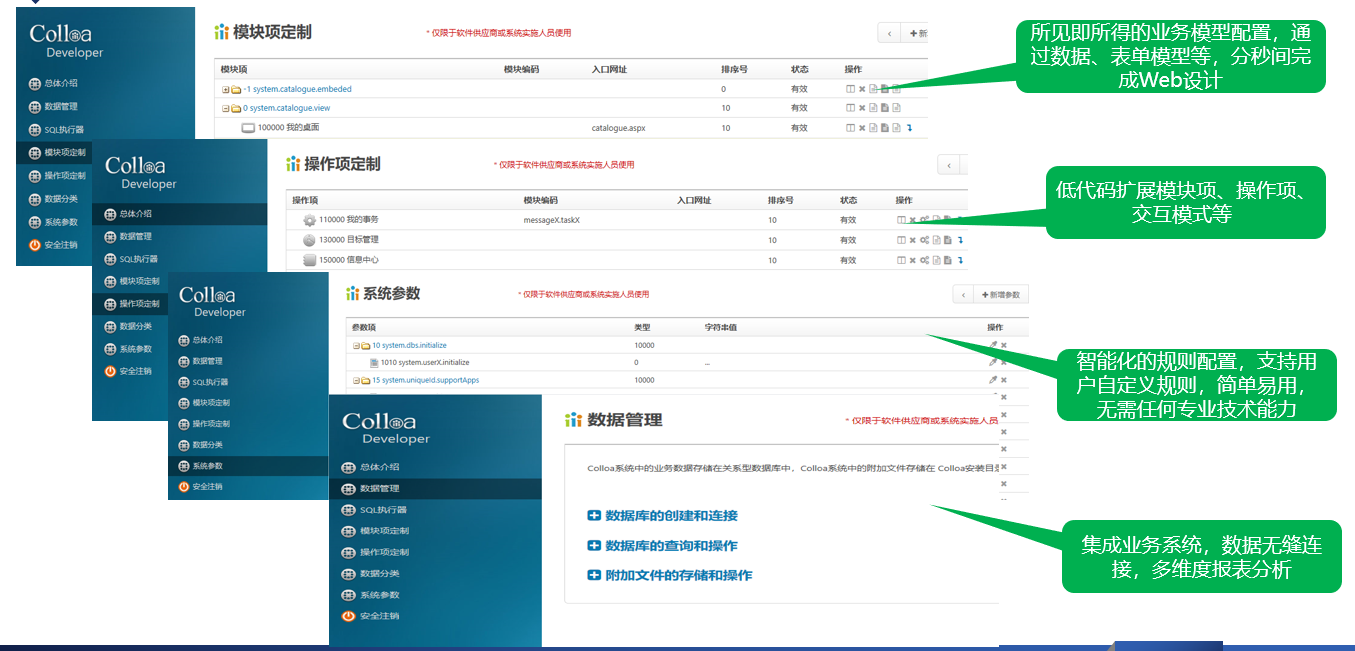The height and width of the screenshot is (651, 1355).
Task: Click blue arrow icon on 目标管理 row
Action: tap(961, 240)
